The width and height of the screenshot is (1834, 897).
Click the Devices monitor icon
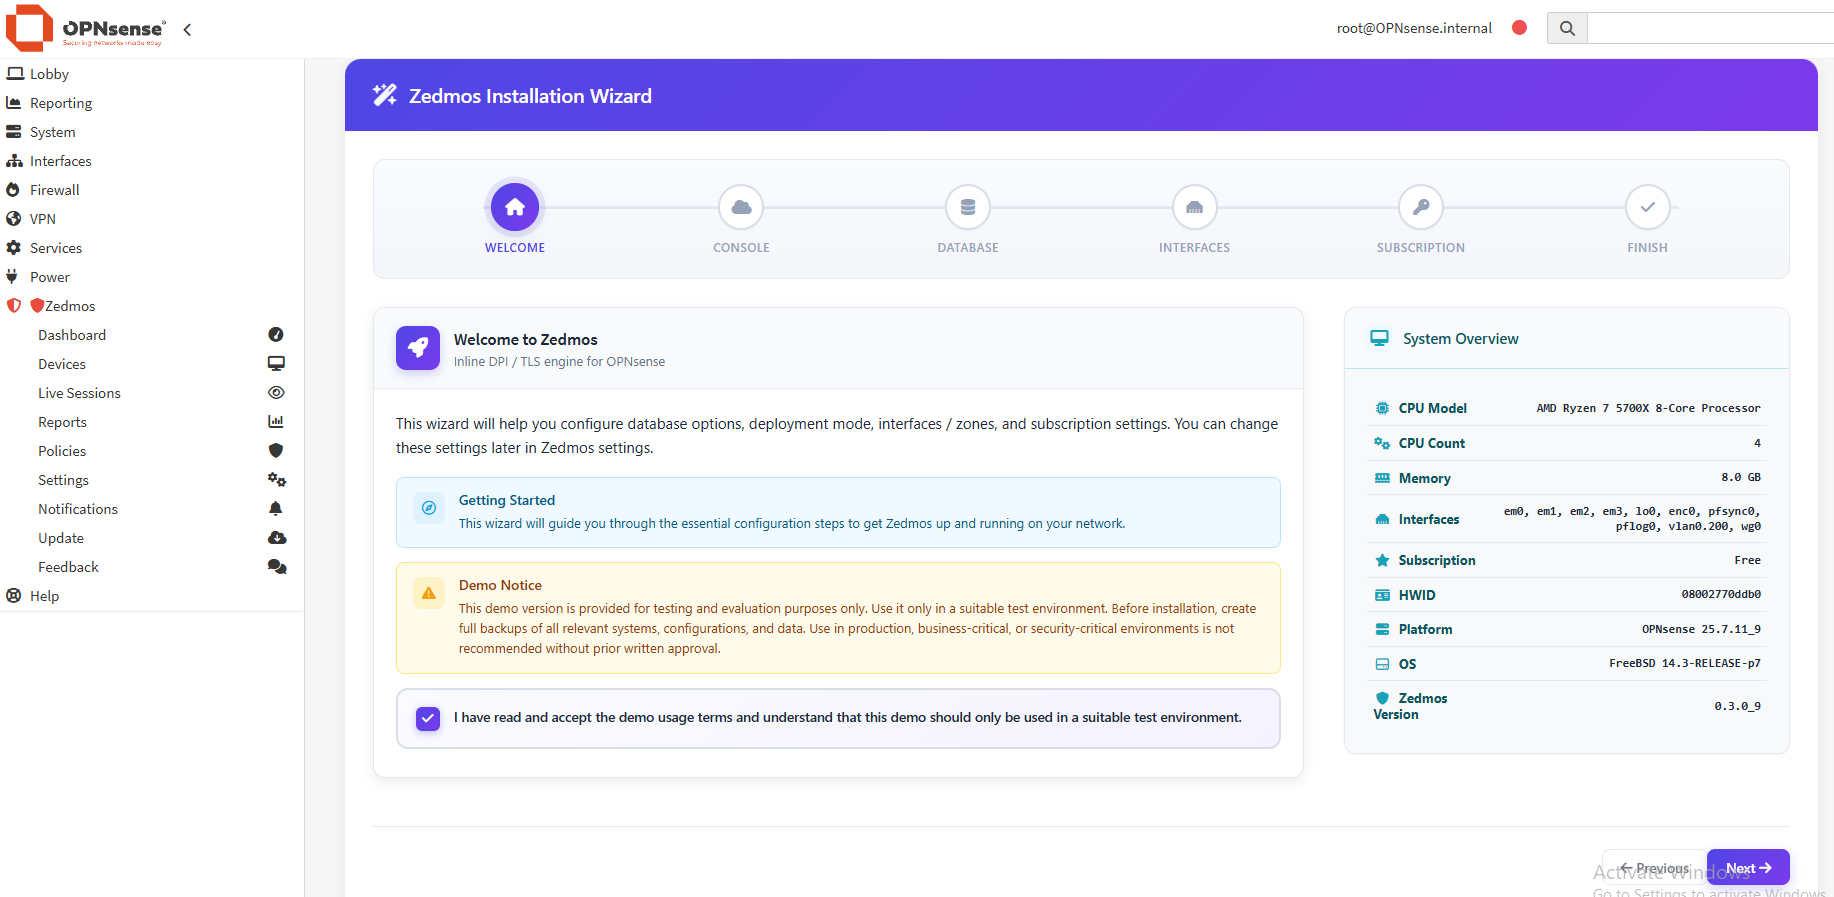276,363
